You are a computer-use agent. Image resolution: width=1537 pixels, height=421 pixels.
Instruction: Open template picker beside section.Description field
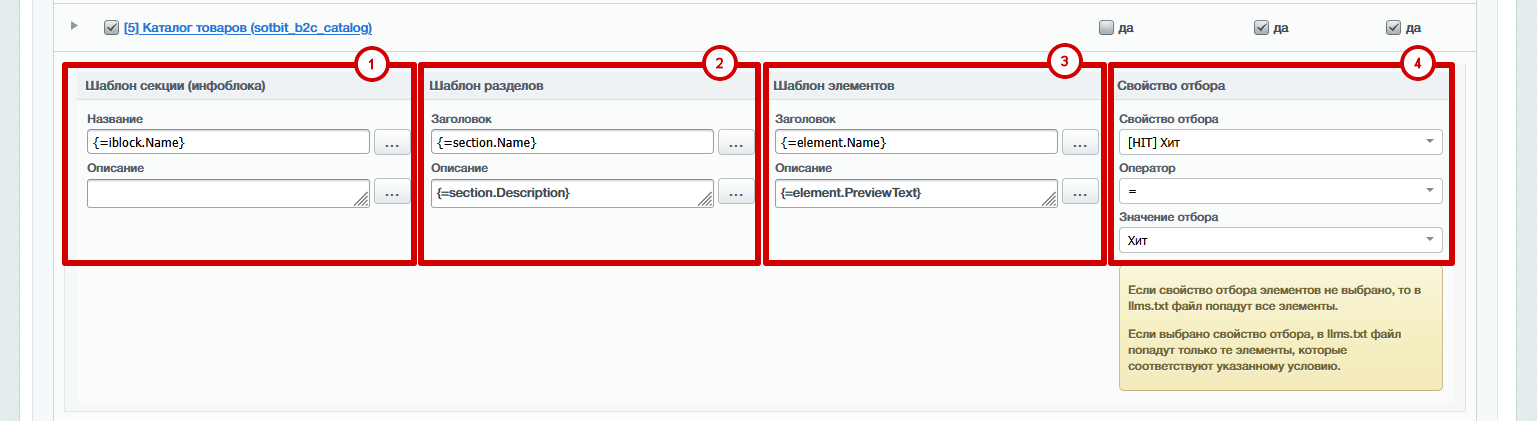click(736, 192)
